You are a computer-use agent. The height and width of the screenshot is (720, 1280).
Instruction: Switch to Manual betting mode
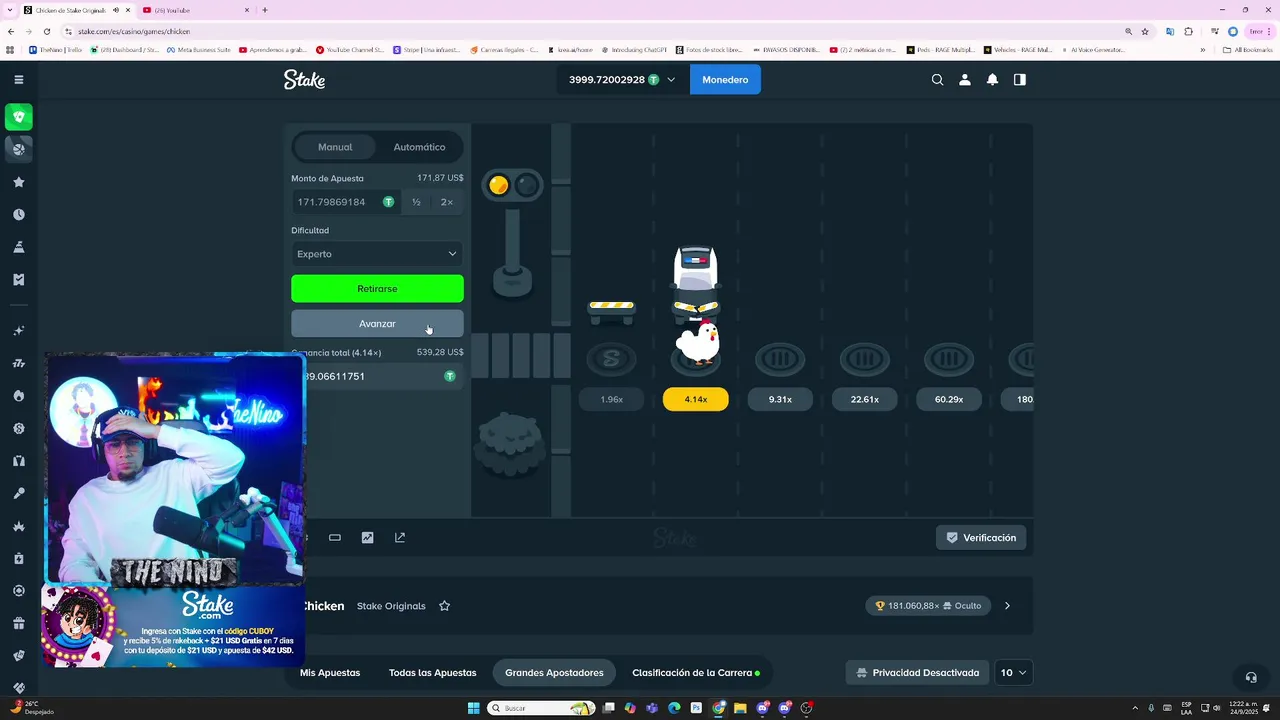(335, 147)
